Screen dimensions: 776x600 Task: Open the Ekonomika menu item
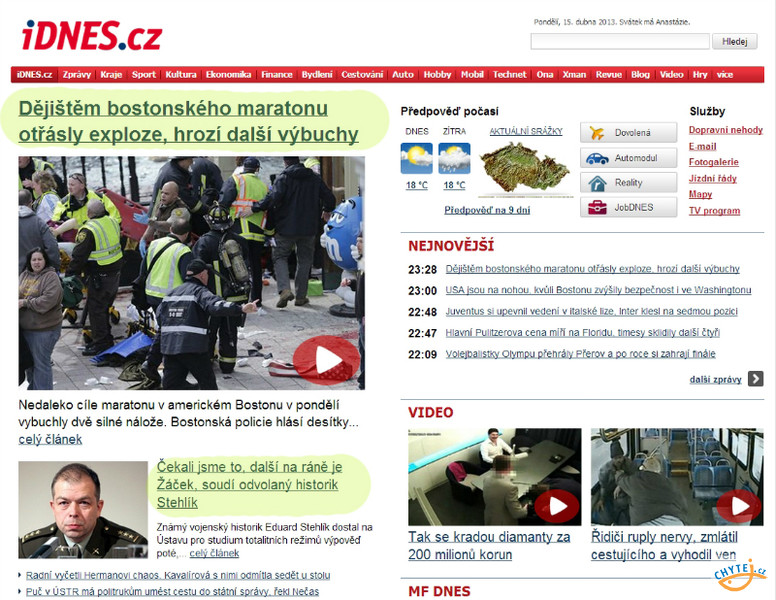[228, 75]
